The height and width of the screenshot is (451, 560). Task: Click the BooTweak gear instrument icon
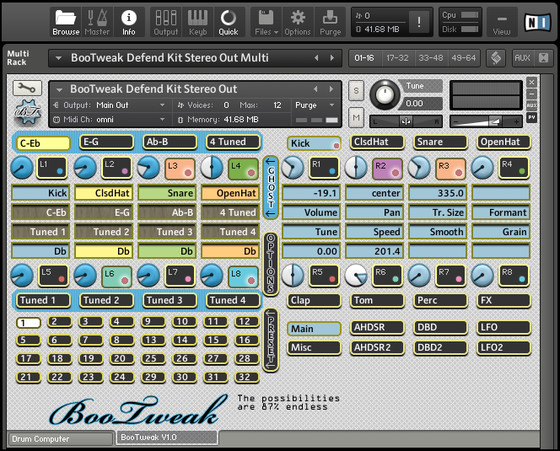28,112
